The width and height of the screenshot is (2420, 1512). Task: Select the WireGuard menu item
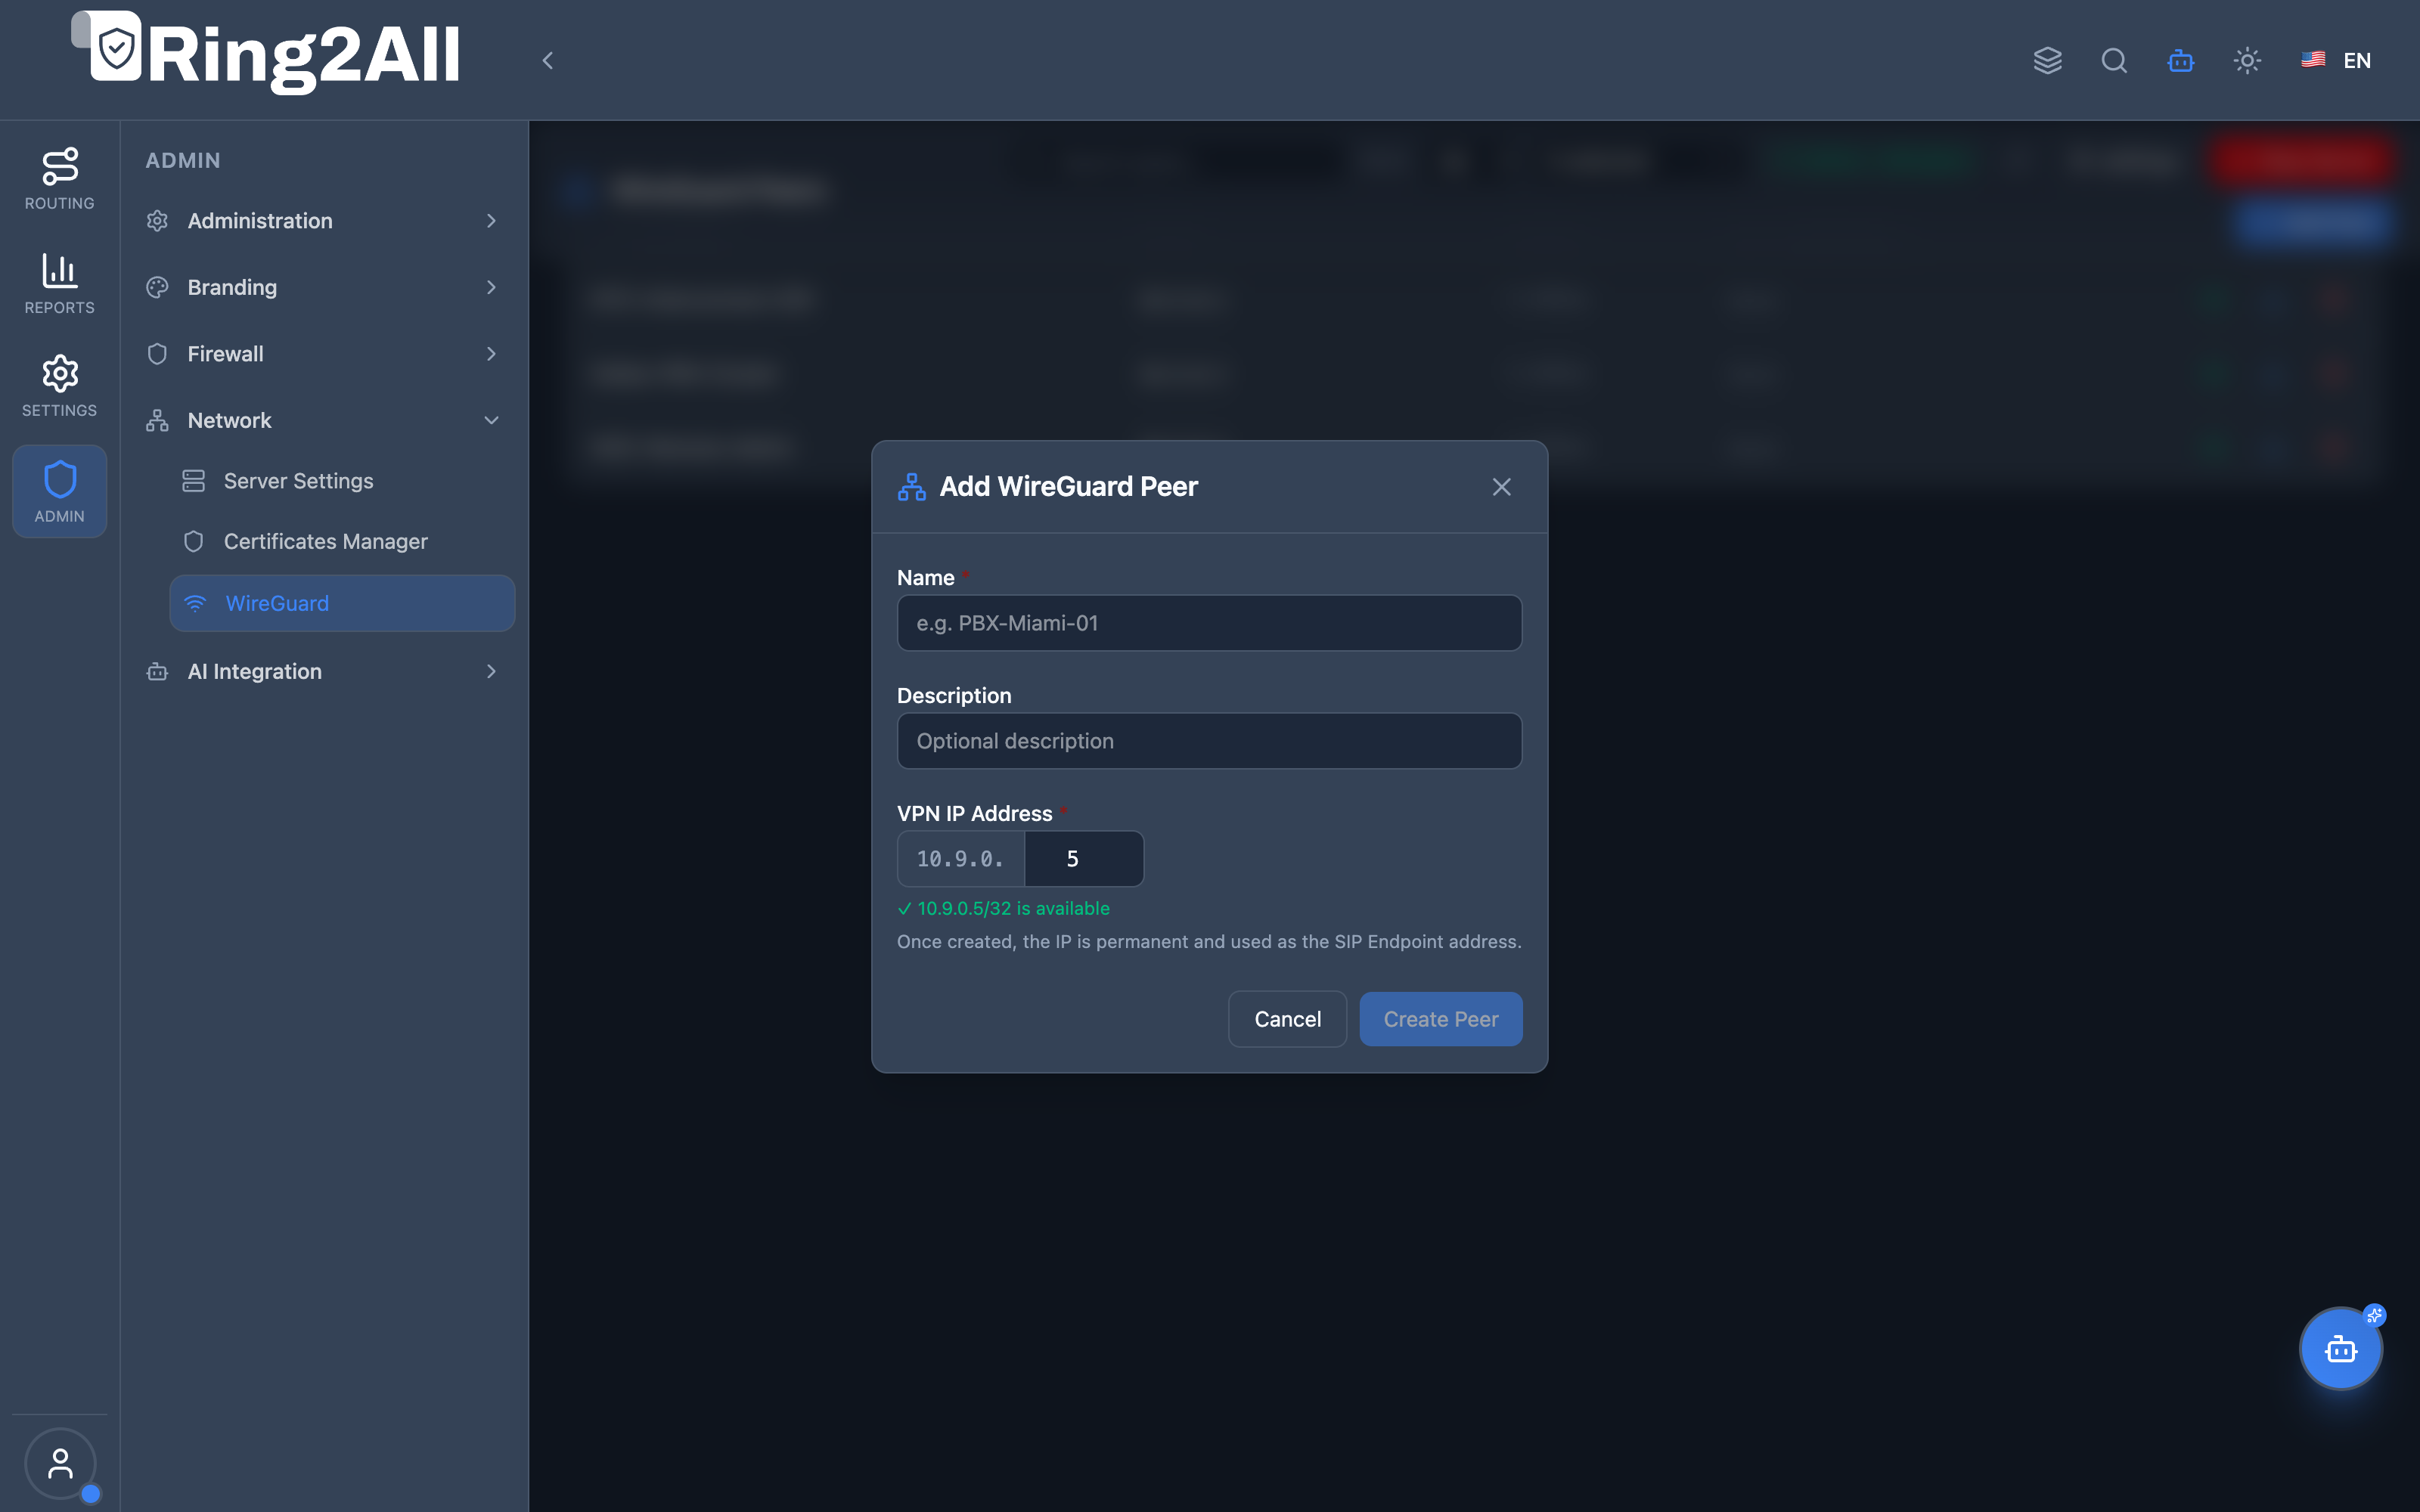tap(342, 603)
